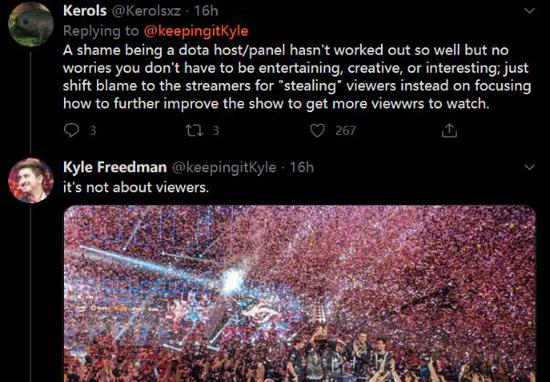Click the Kerols display name
Image resolution: width=550 pixels, height=382 pixels.
click(x=85, y=11)
